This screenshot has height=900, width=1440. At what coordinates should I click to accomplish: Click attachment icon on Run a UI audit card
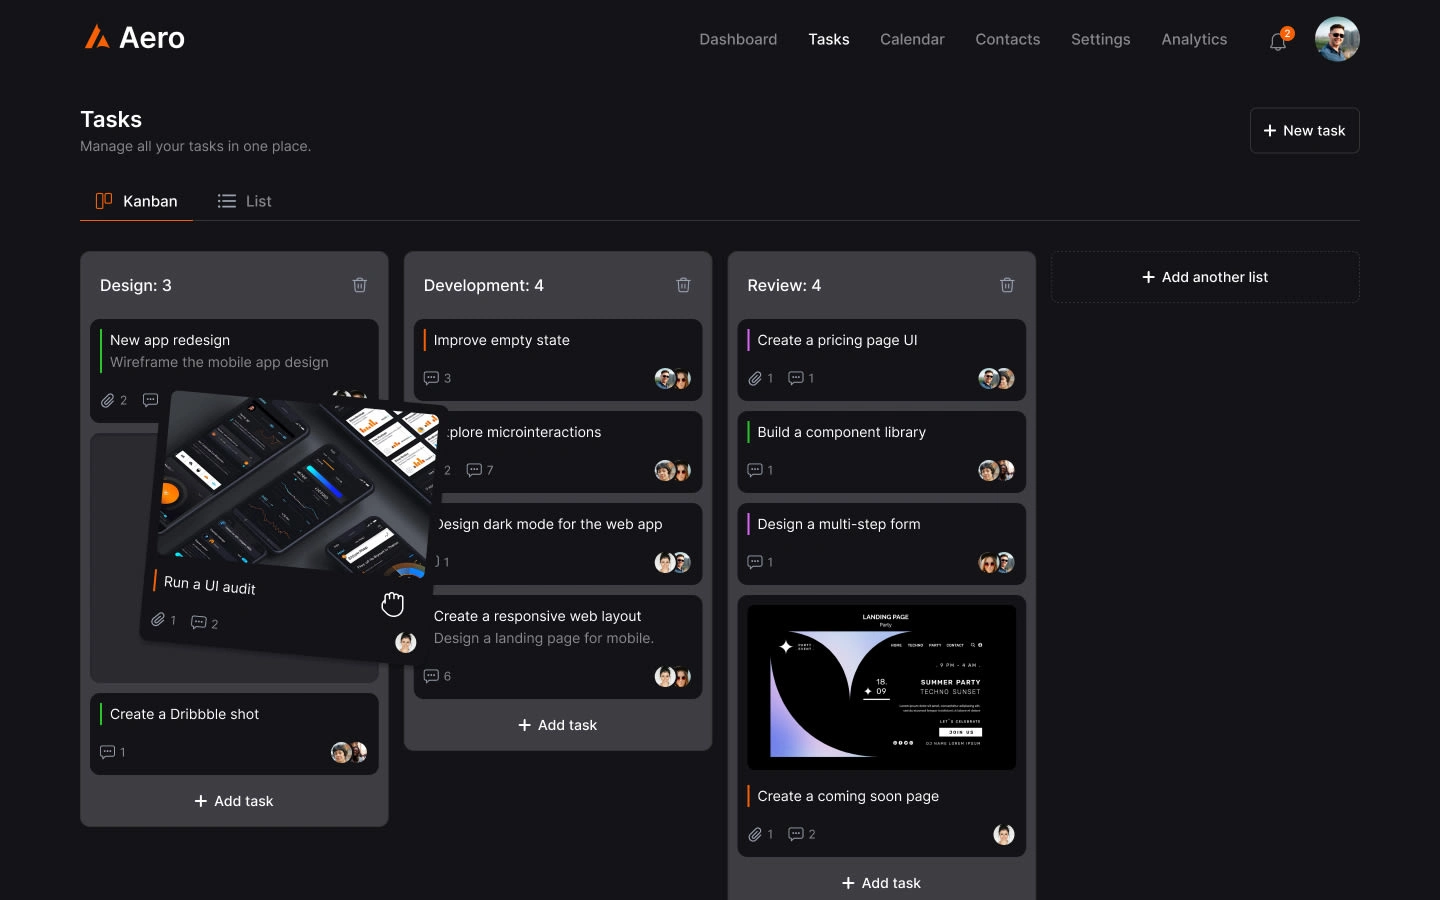tap(158, 619)
